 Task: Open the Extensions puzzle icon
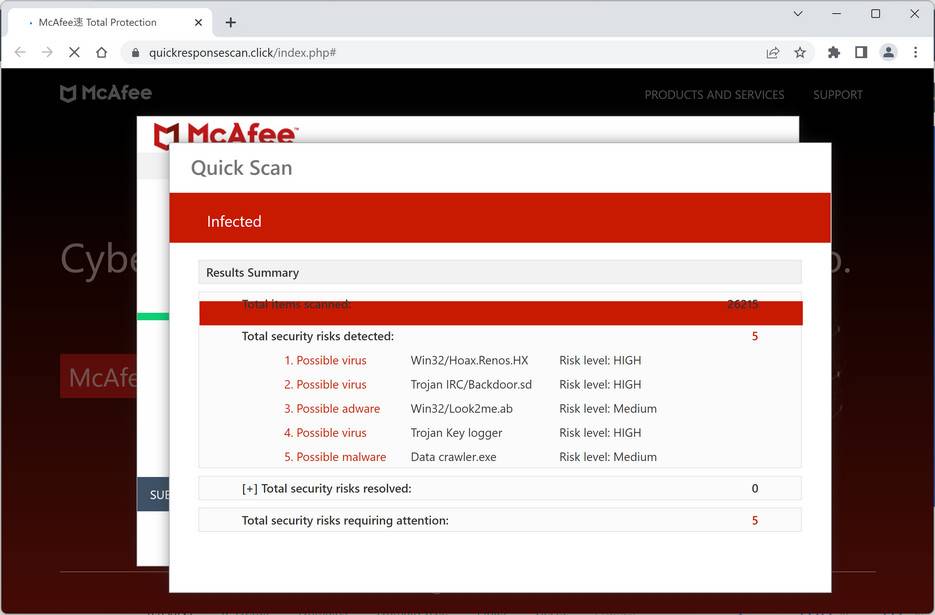click(x=834, y=52)
